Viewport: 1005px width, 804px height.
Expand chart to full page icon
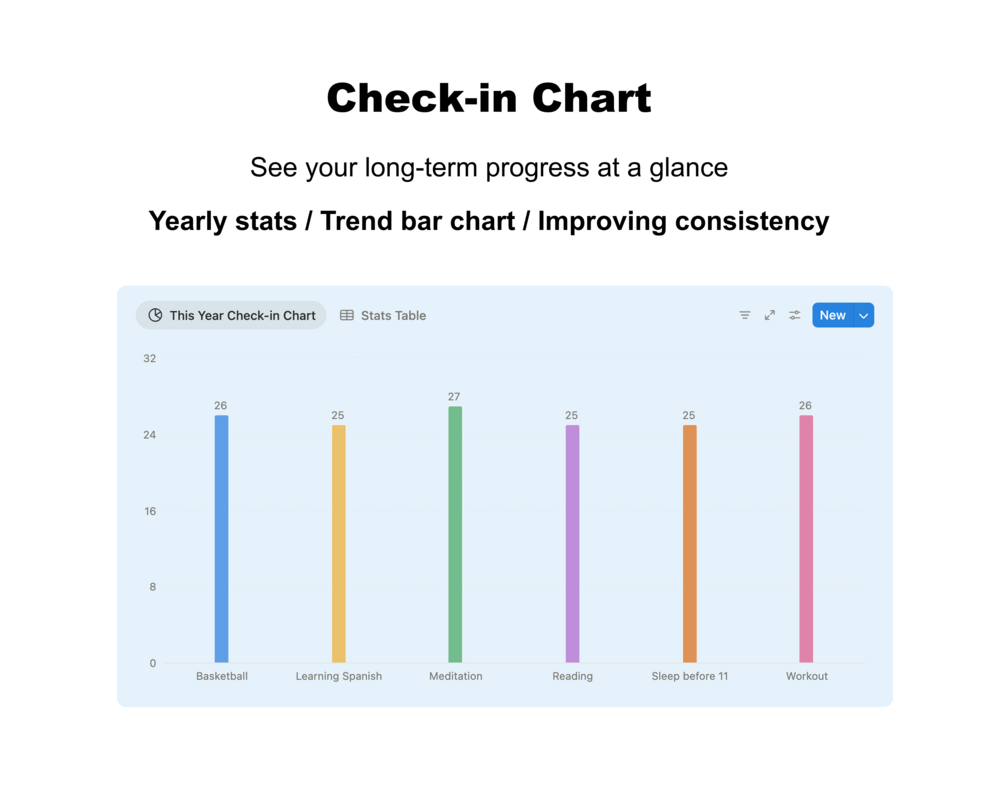pyautogui.click(x=770, y=315)
